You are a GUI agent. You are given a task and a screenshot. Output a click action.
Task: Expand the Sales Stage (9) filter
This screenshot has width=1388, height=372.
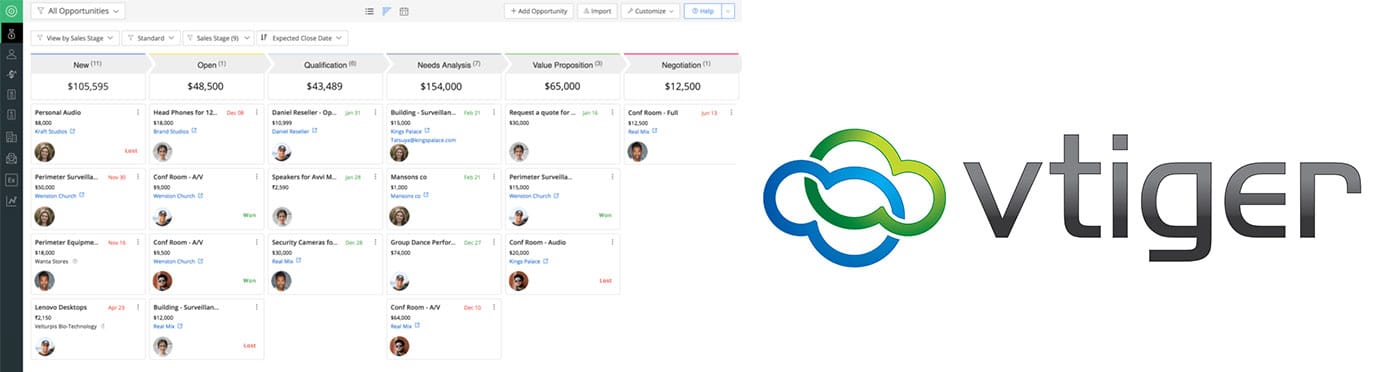(x=218, y=38)
